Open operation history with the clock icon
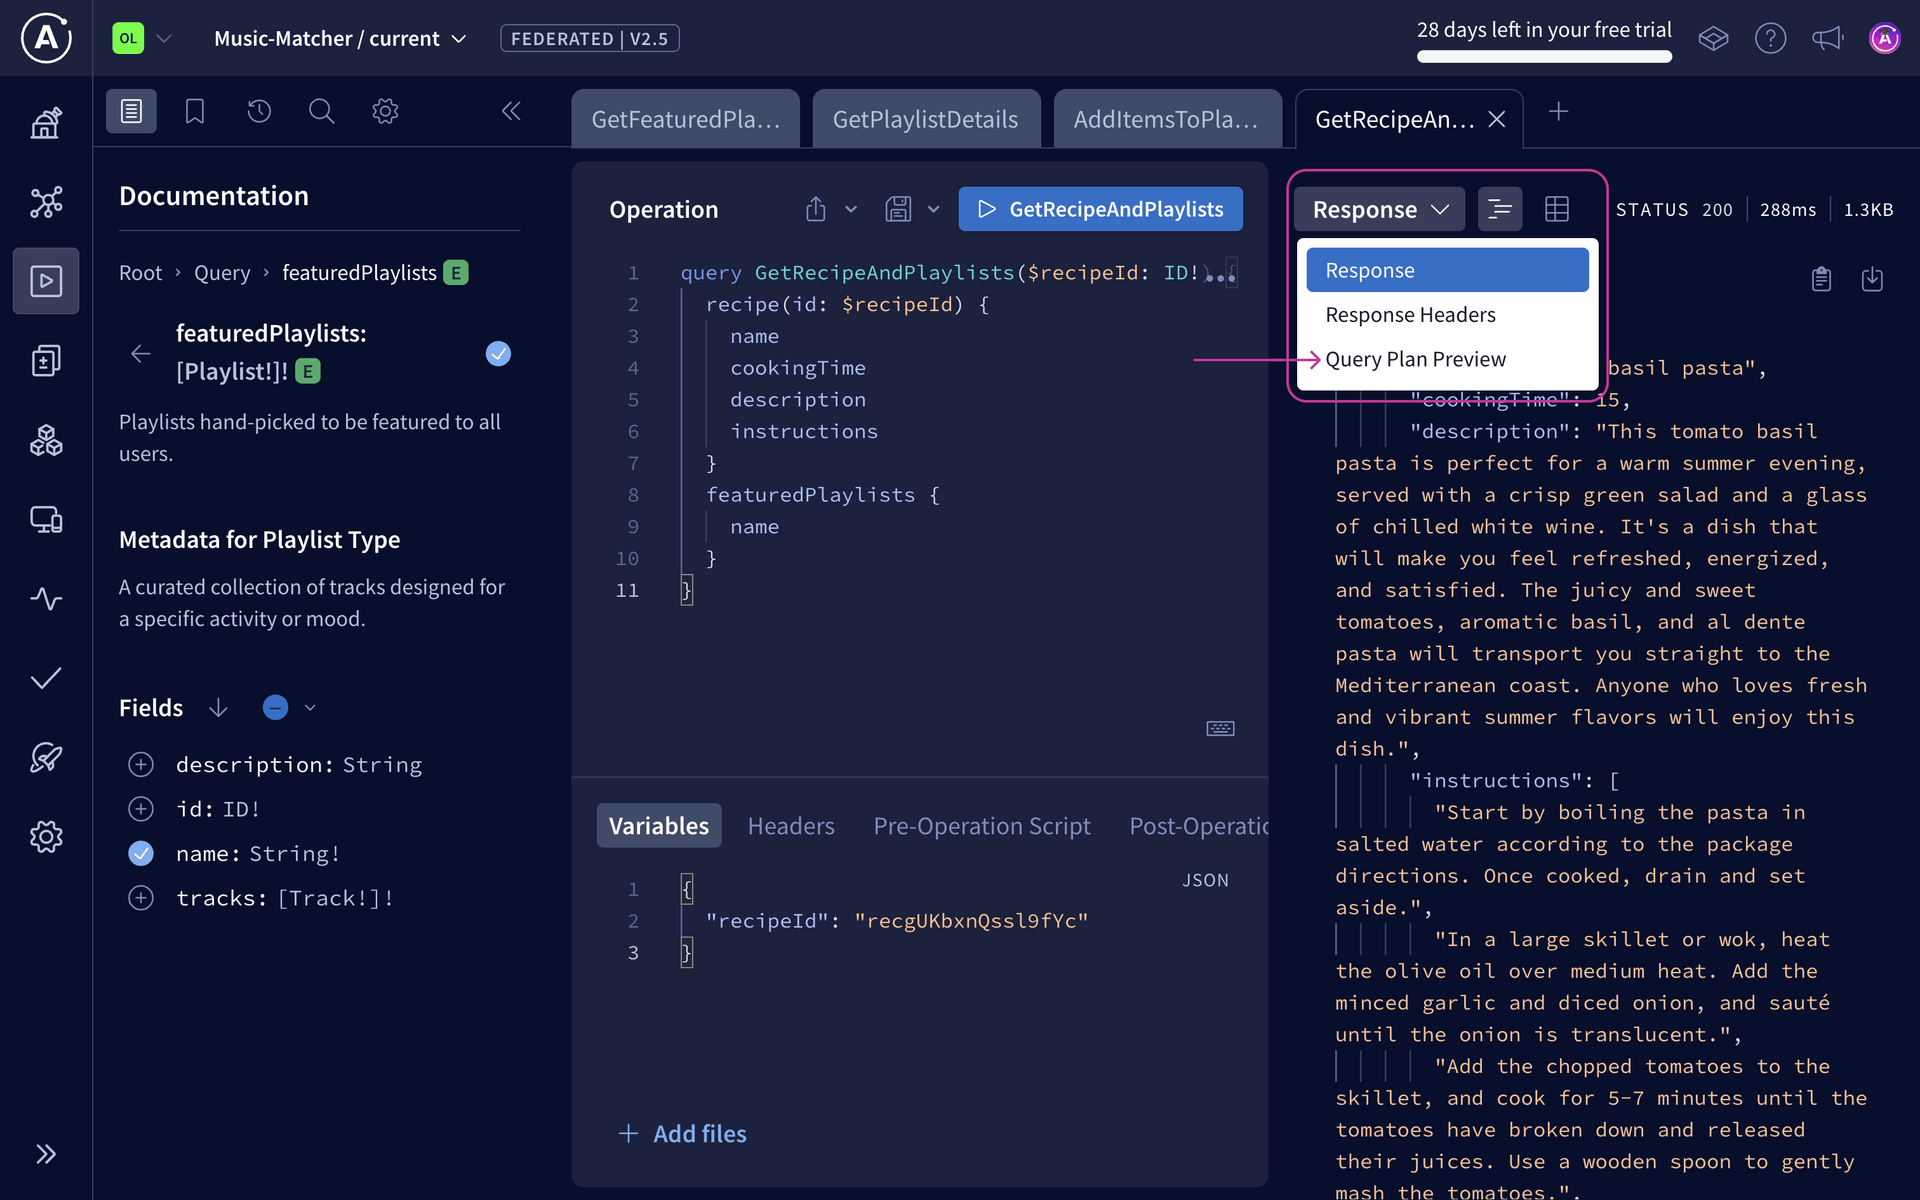Image resolution: width=1920 pixels, height=1200 pixels. (259, 111)
